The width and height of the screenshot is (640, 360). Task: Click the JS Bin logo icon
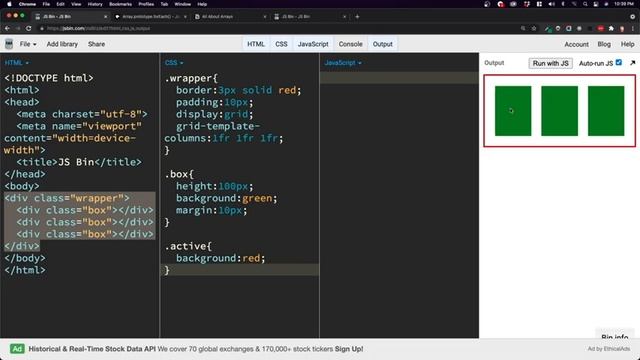pyautogui.click(x=9, y=44)
